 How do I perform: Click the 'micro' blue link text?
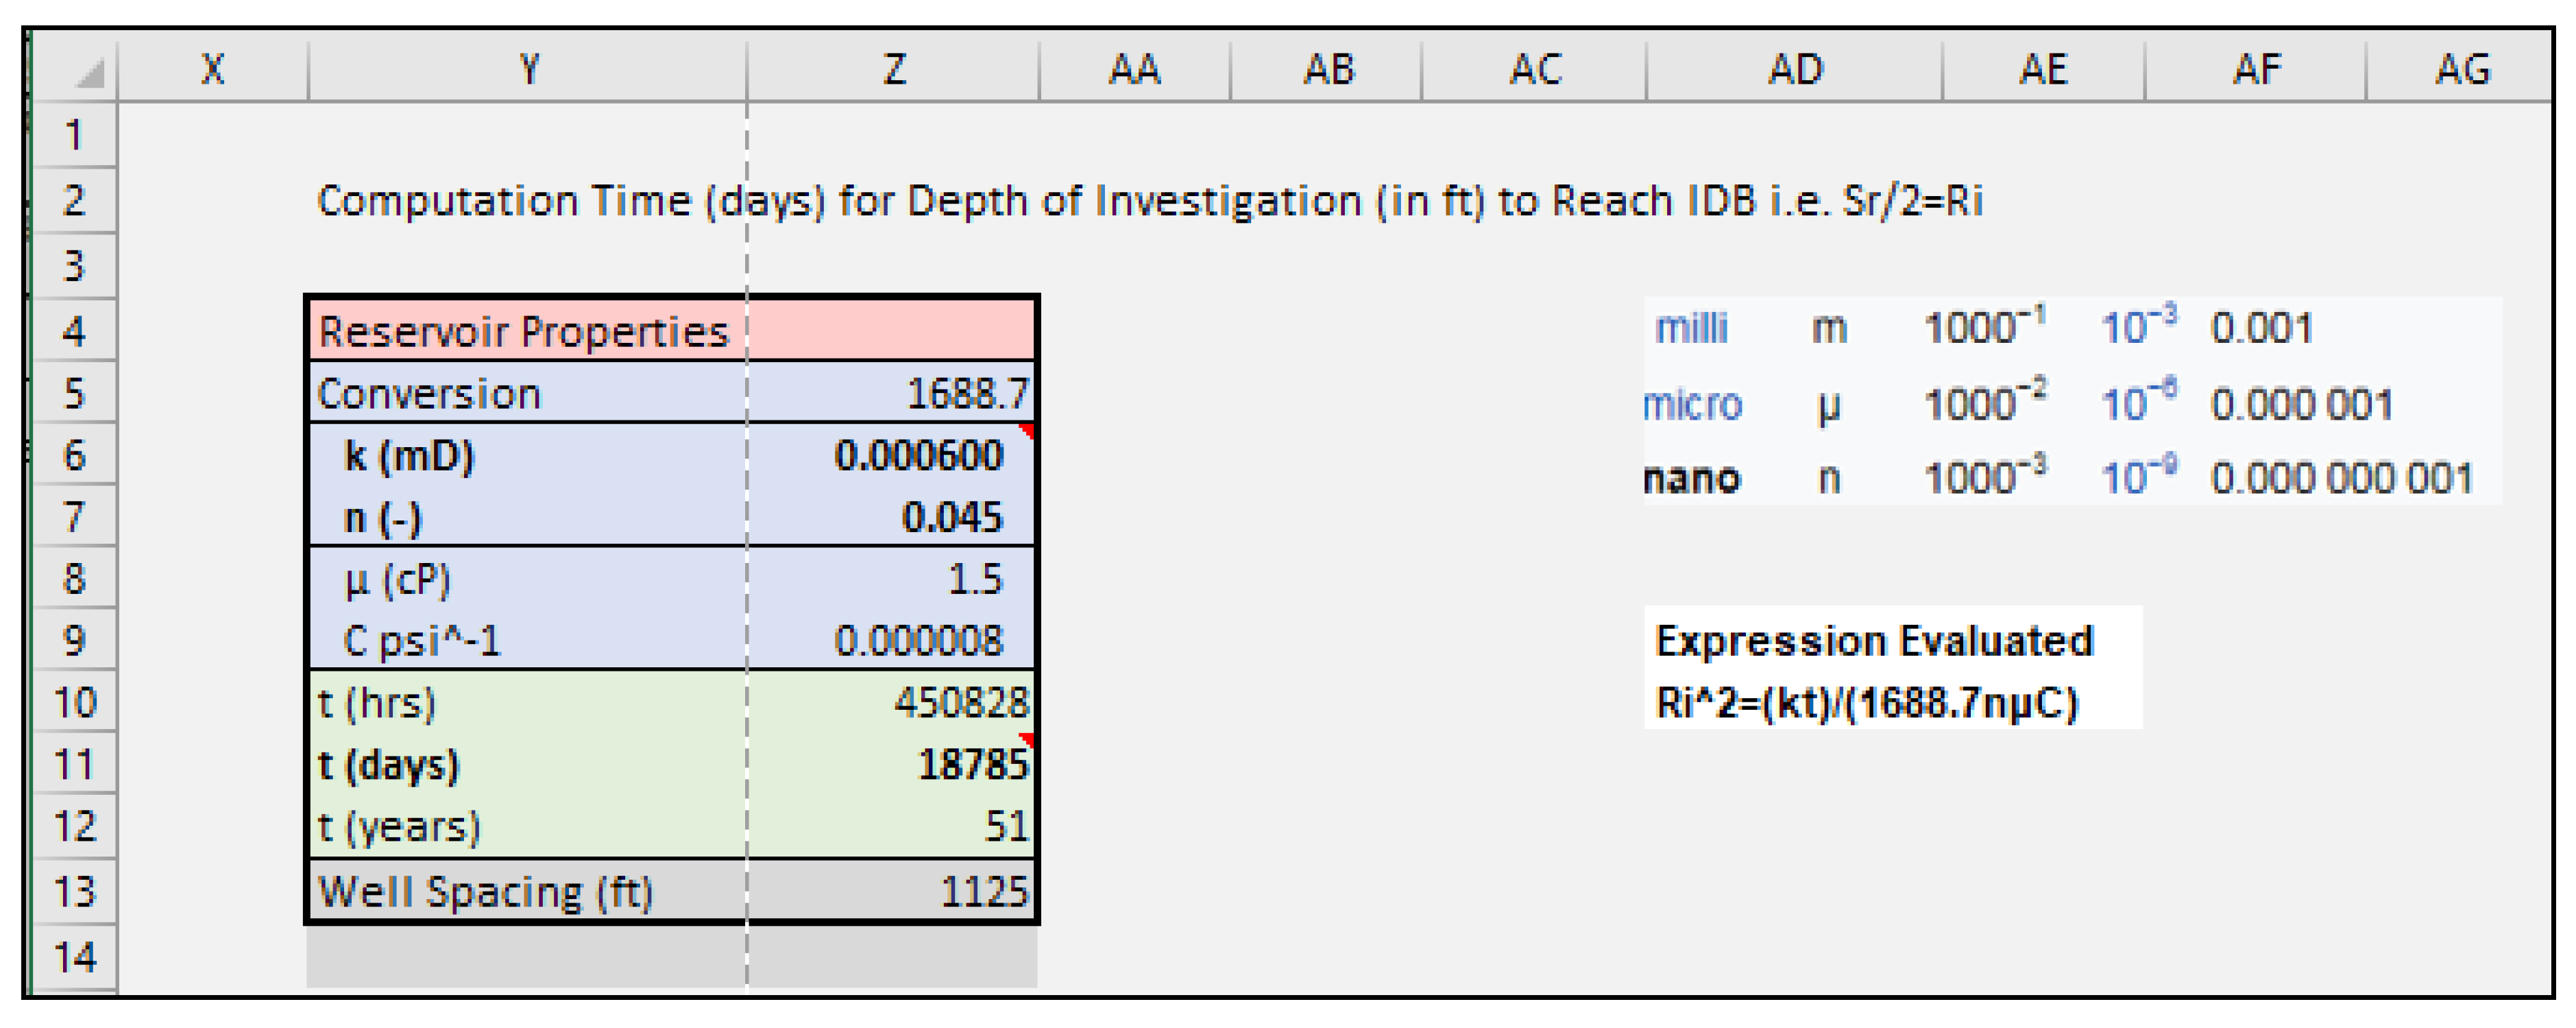coord(1692,405)
